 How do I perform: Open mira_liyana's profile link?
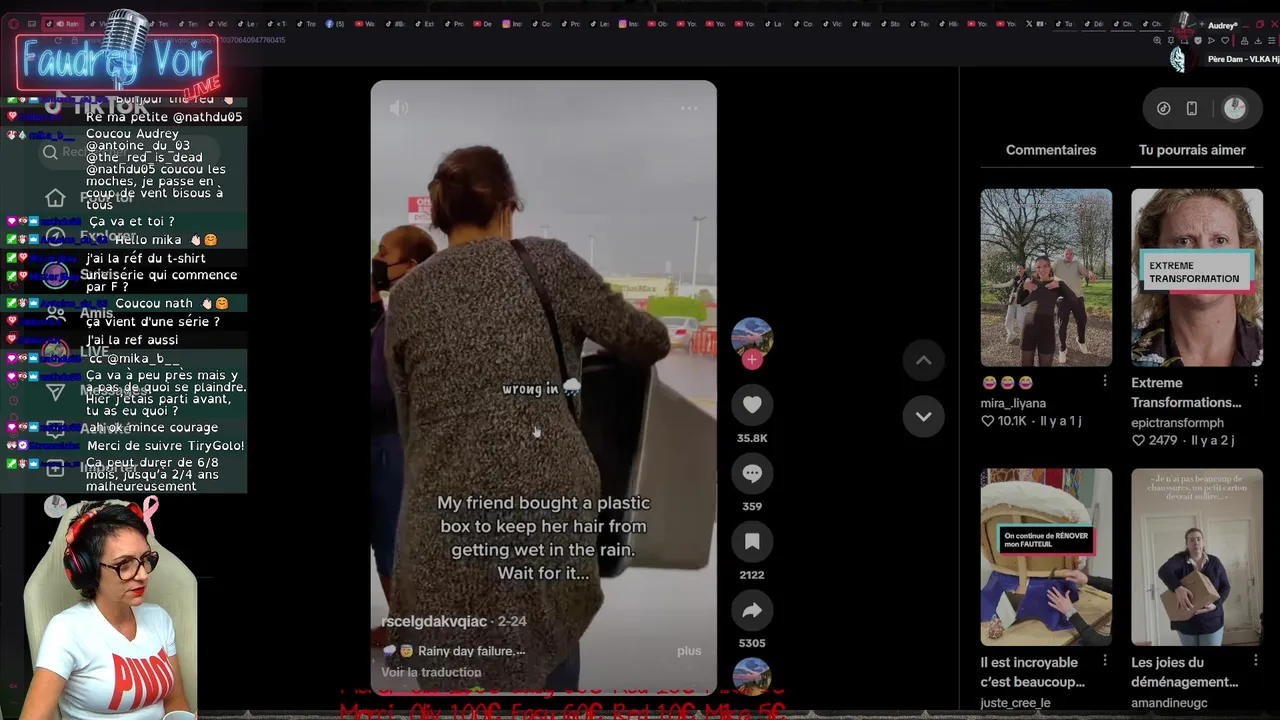point(1013,403)
